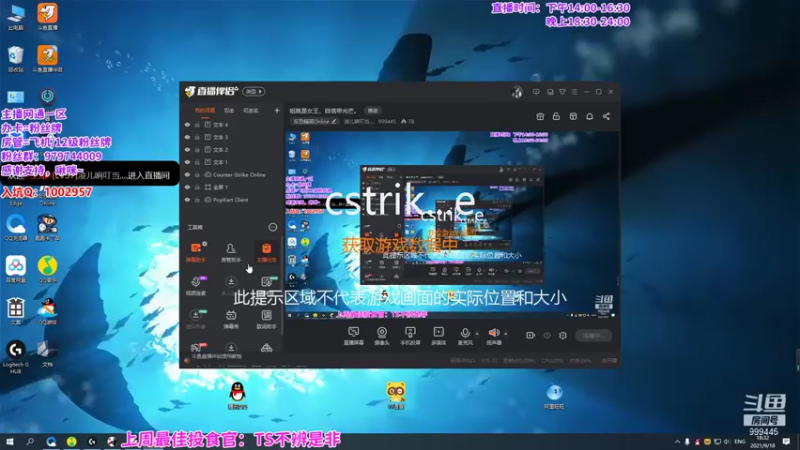Toggle lock on PopKart Client source
This screenshot has height=450, width=800.
pyautogui.click(x=197, y=200)
